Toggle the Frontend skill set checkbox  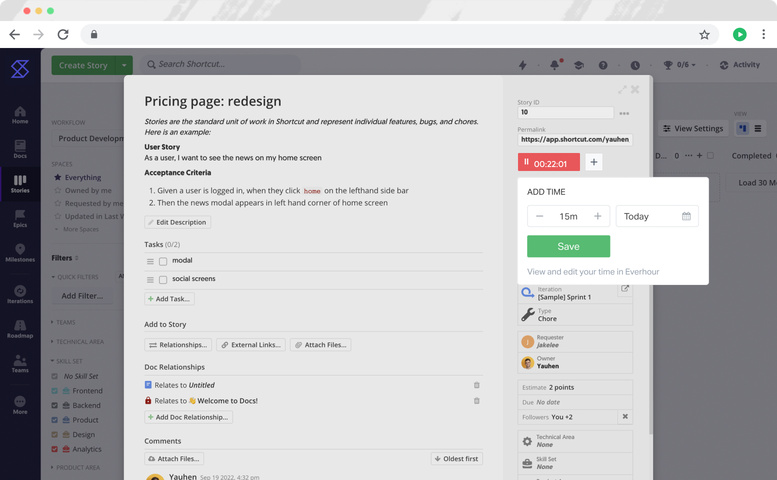coord(55,391)
